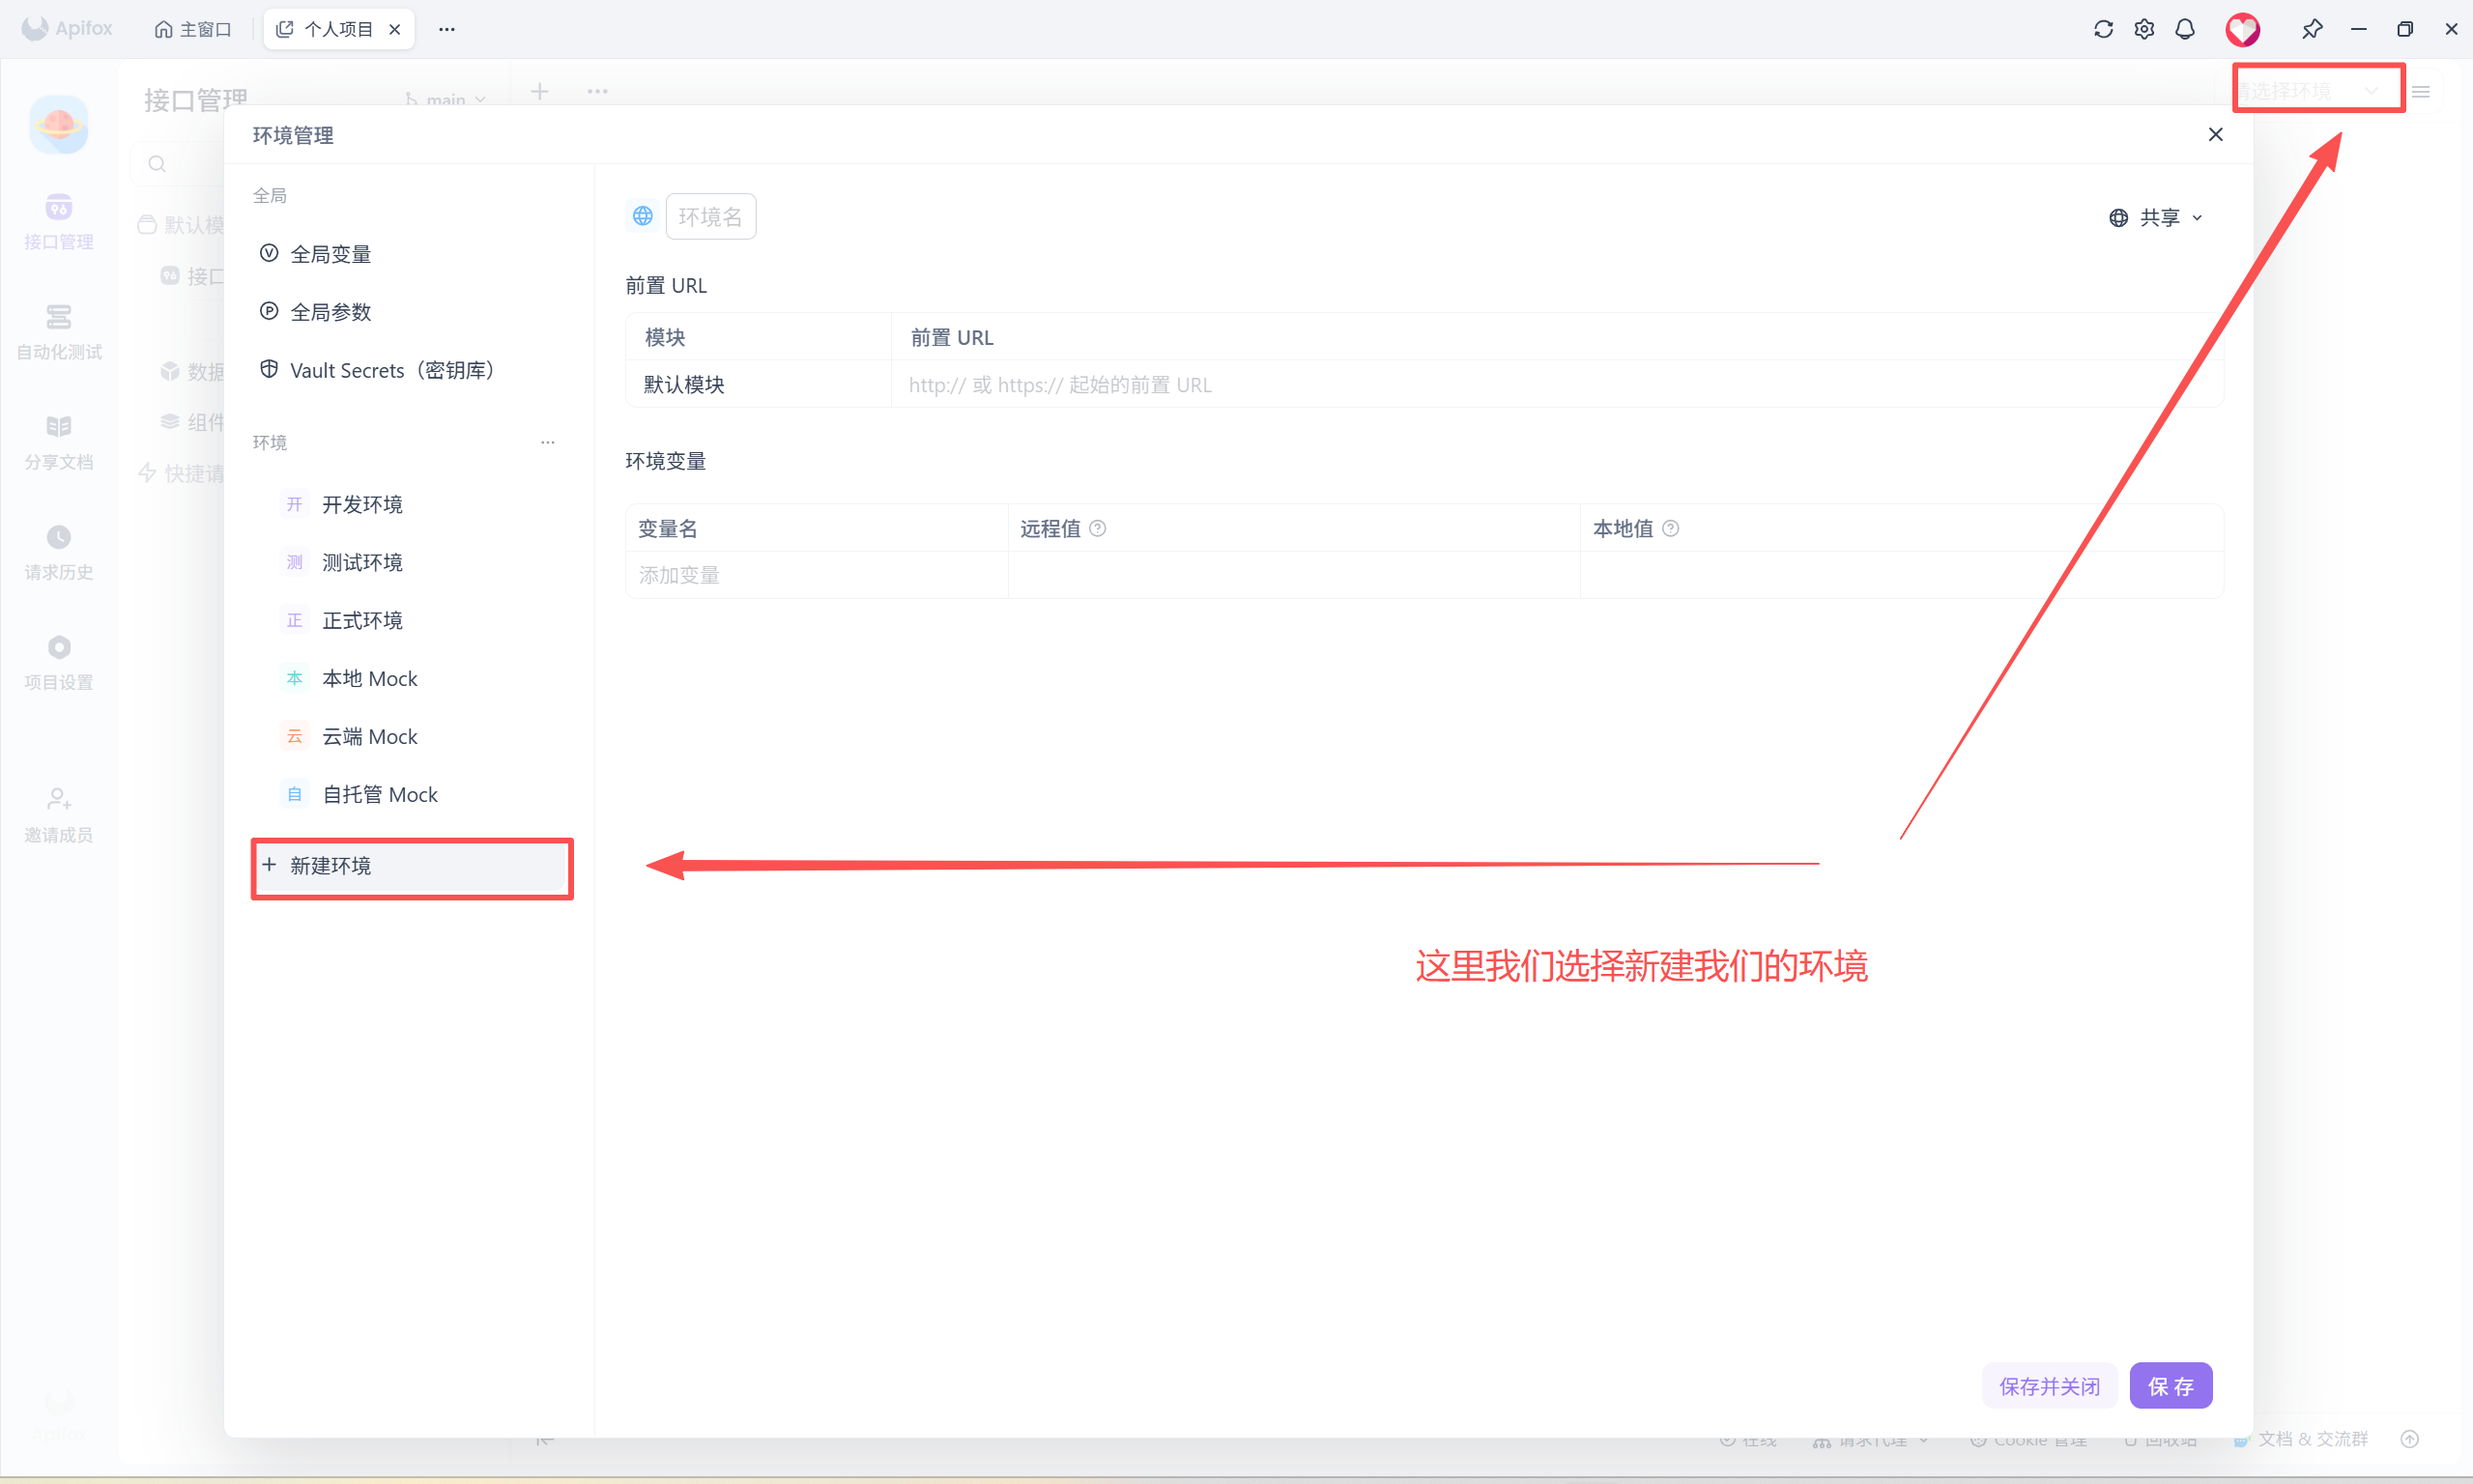The width and height of the screenshot is (2473, 1484).
Task: Click the pin window icon
Action: pos(2311,29)
